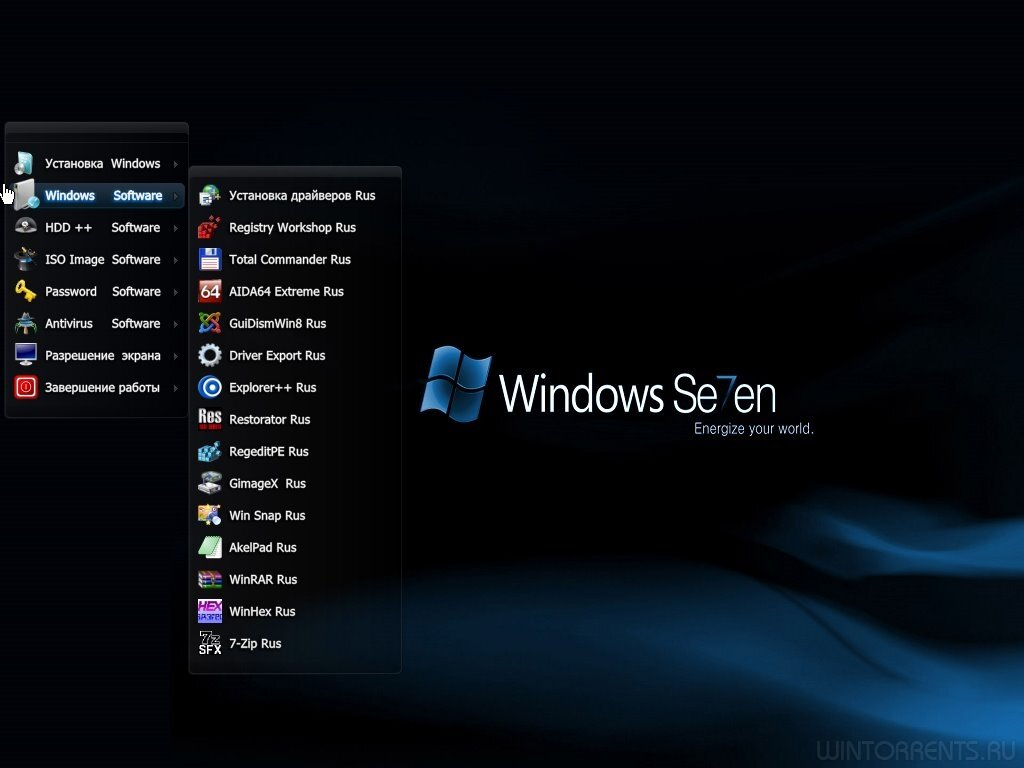Expand the Установка Windows submenu arrow
Viewport: 1024px width, 768px height.
(176, 164)
